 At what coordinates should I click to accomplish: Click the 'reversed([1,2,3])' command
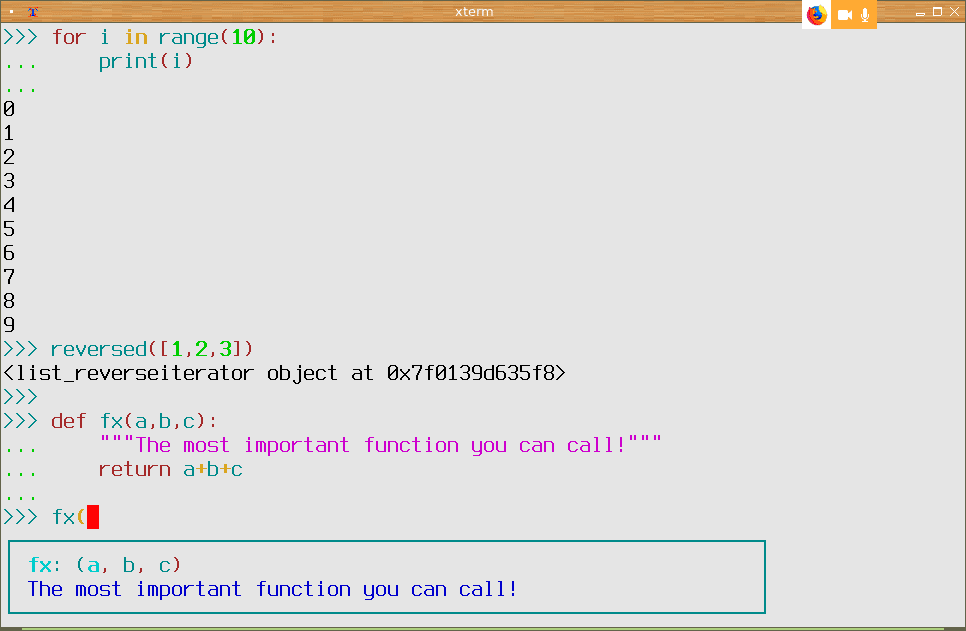152,349
